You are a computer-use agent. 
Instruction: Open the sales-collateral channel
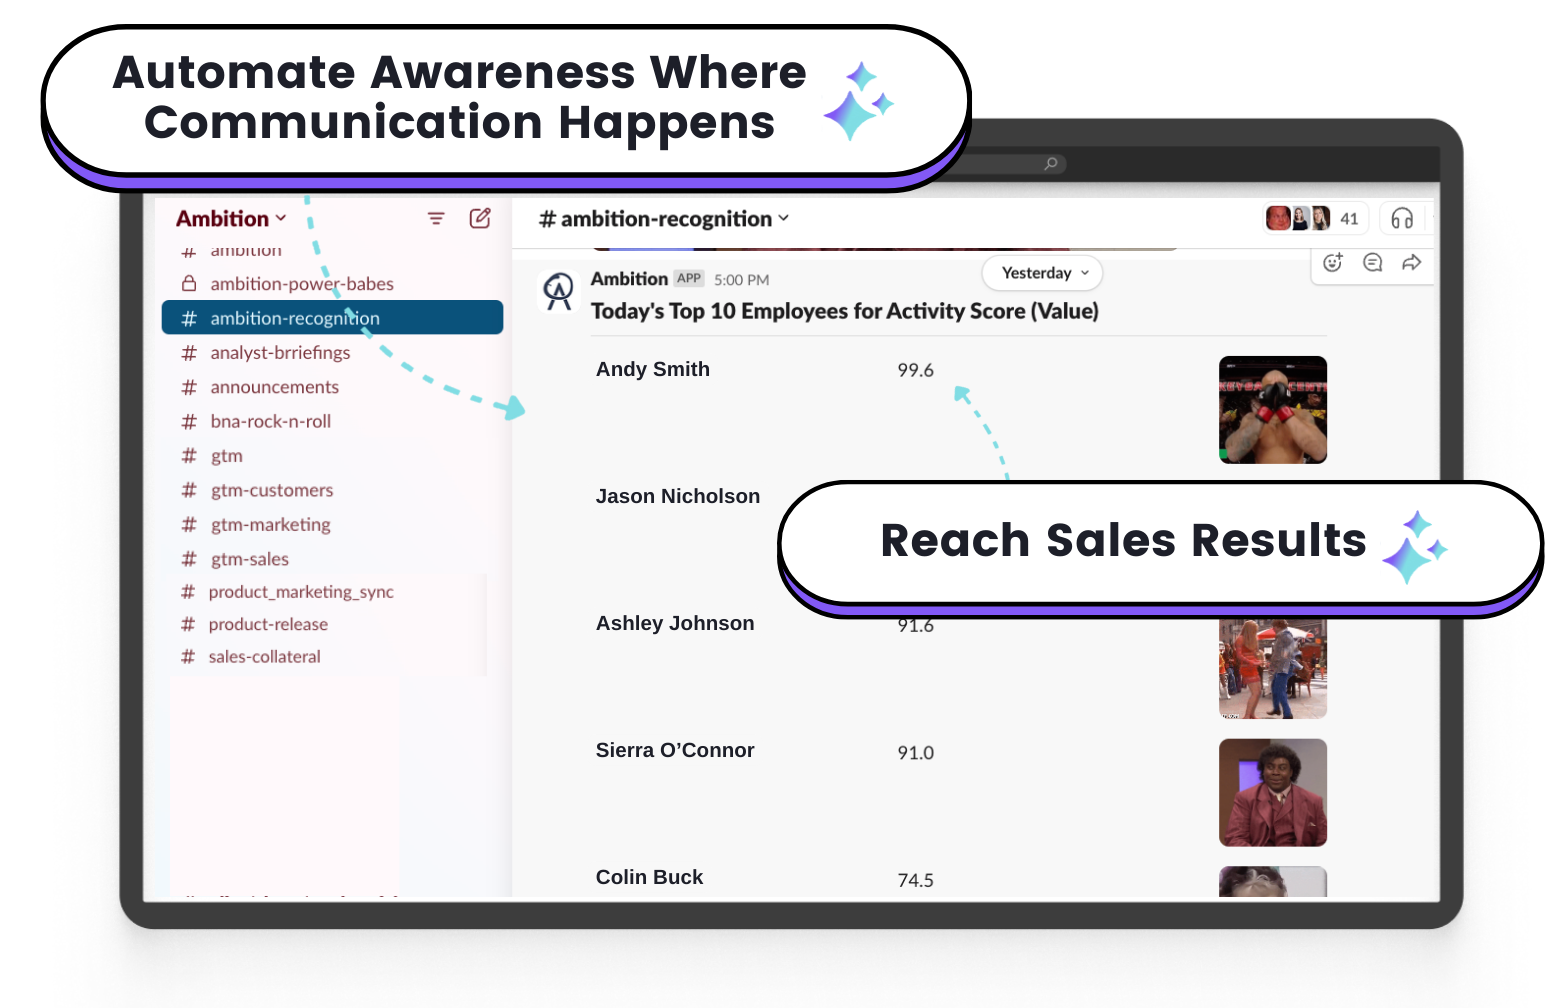coord(263,656)
